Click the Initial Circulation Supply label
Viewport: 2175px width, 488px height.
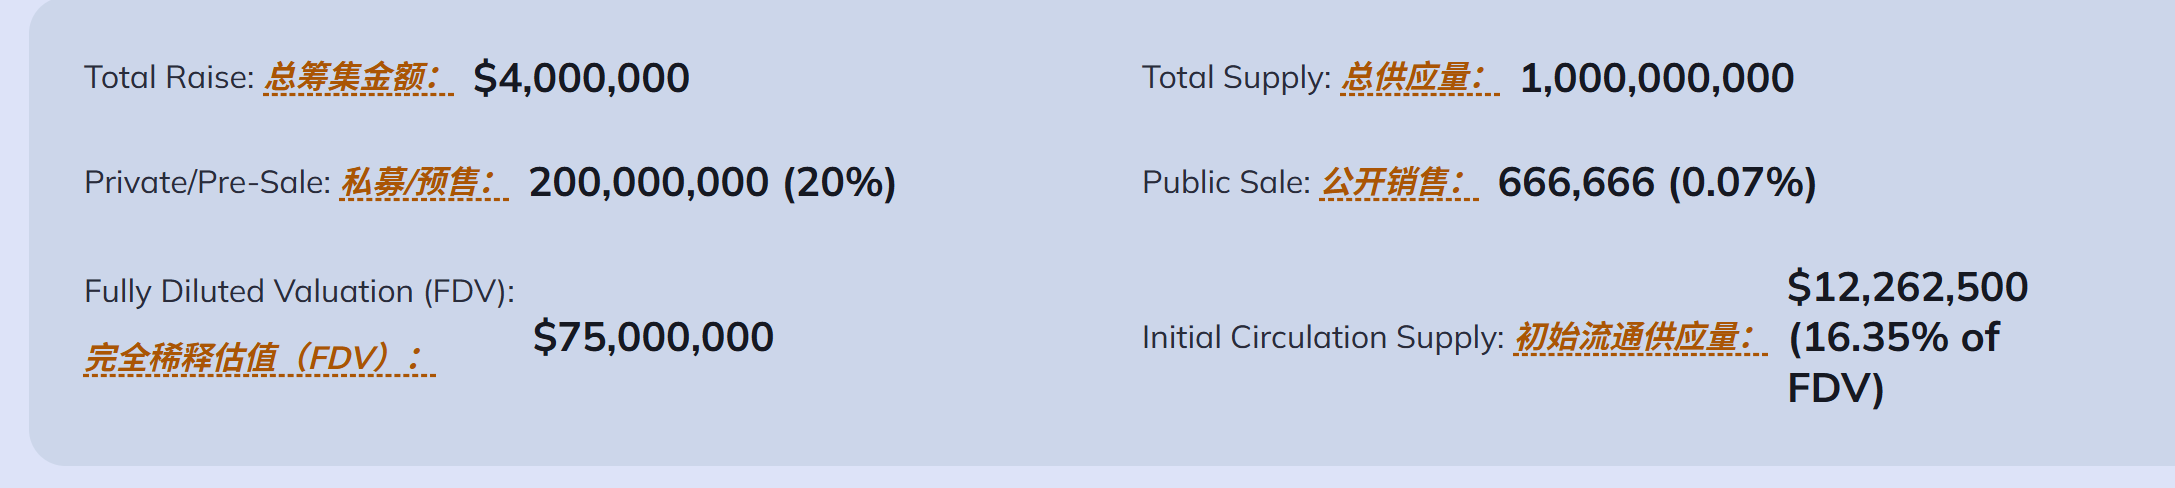tap(1322, 338)
